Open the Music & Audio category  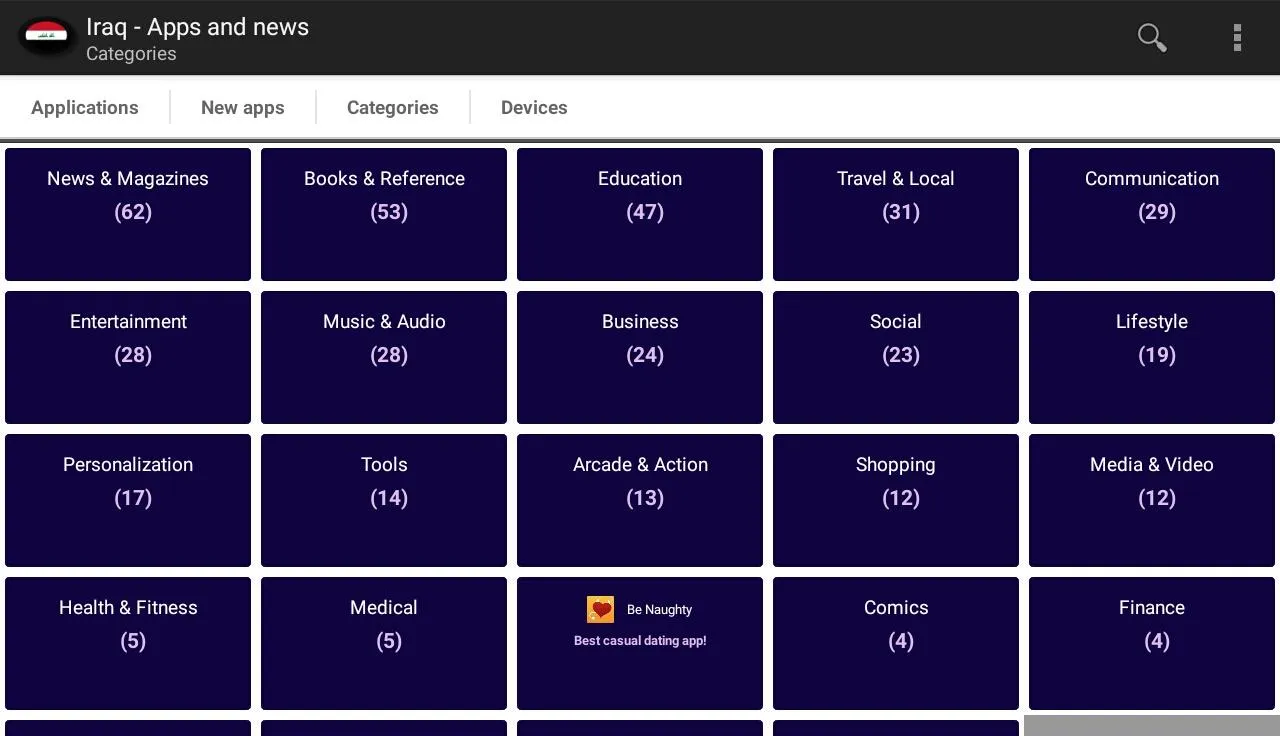pos(384,357)
